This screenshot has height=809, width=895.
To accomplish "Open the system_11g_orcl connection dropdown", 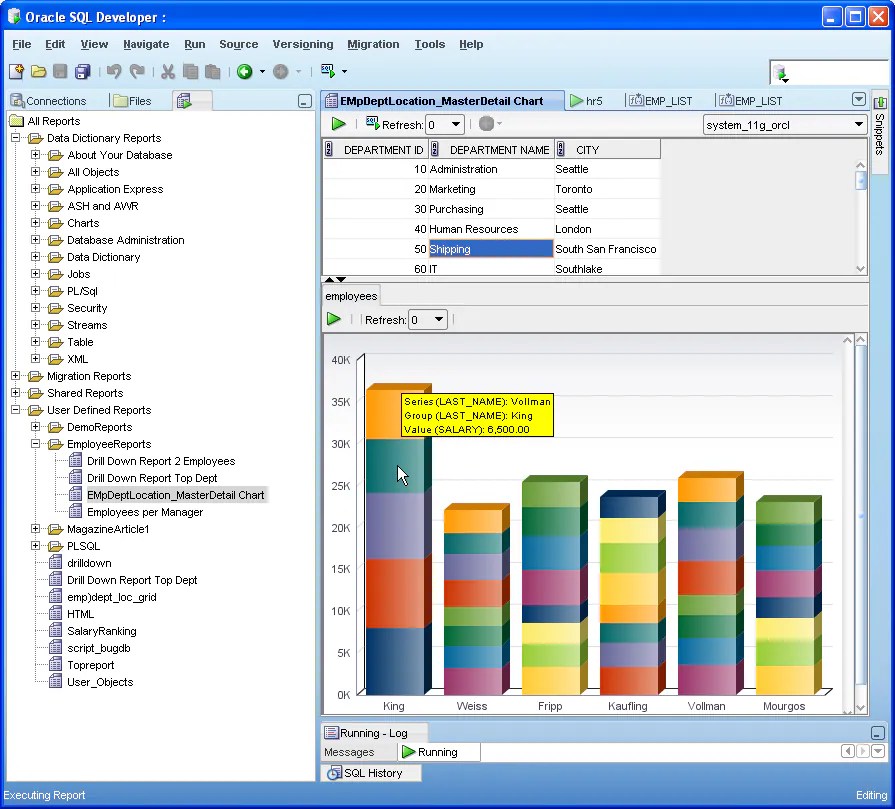I will pyautogui.click(x=858, y=124).
